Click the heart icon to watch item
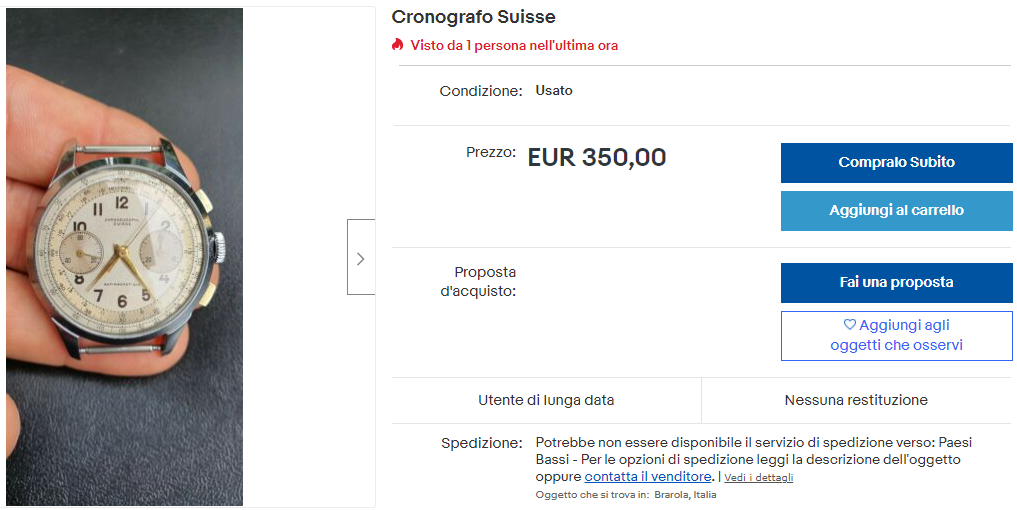Viewport: 1017px width, 510px height. pyautogui.click(x=850, y=325)
